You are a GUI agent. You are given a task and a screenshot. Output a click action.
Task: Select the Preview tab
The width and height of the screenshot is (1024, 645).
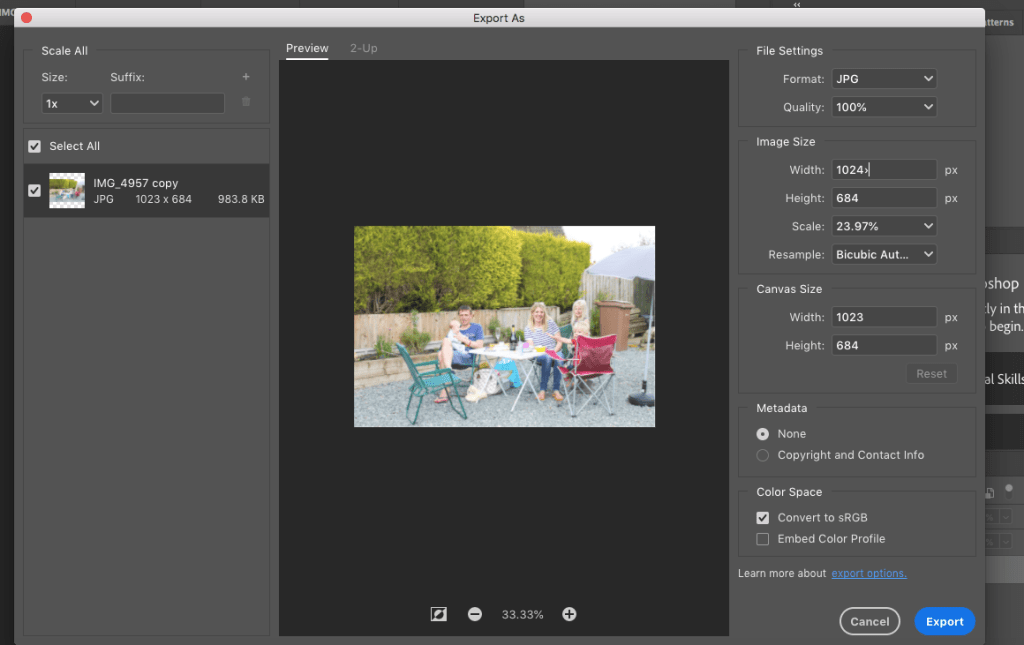(x=307, y=48)
